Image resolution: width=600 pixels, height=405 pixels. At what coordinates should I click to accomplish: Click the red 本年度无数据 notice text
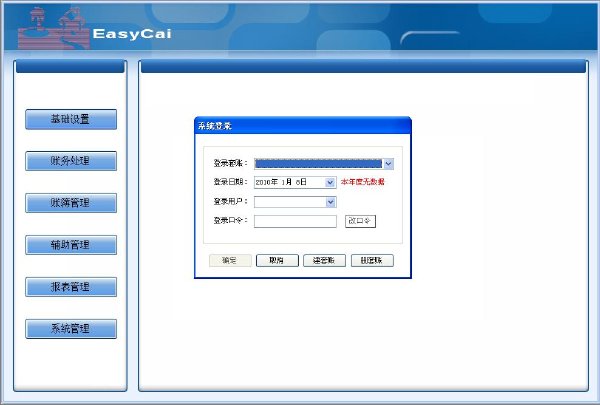pos(362,182)
